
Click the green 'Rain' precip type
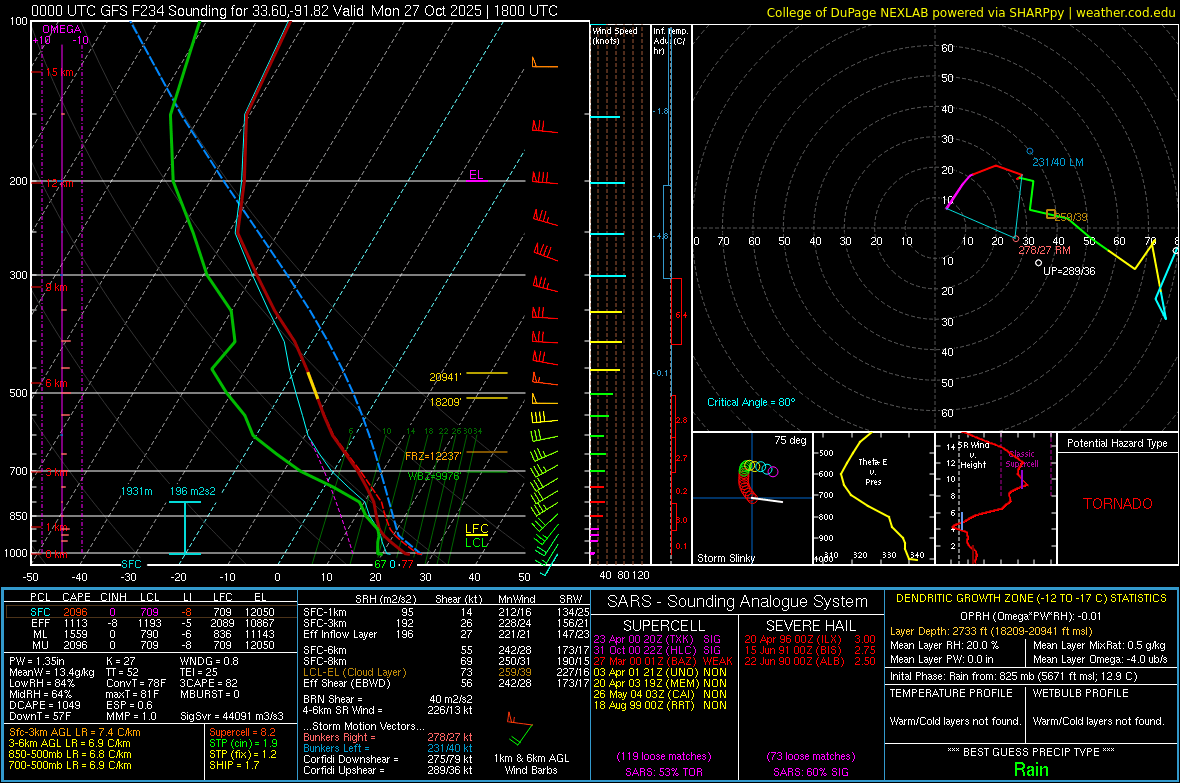coord(1031,769)
